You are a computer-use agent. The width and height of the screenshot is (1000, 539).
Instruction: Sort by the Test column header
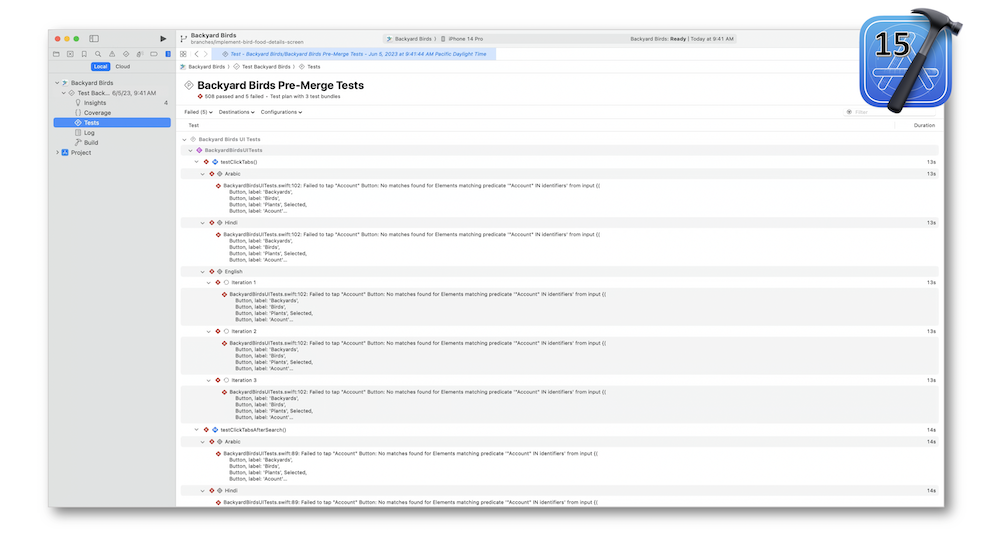(x=194, y=126)
